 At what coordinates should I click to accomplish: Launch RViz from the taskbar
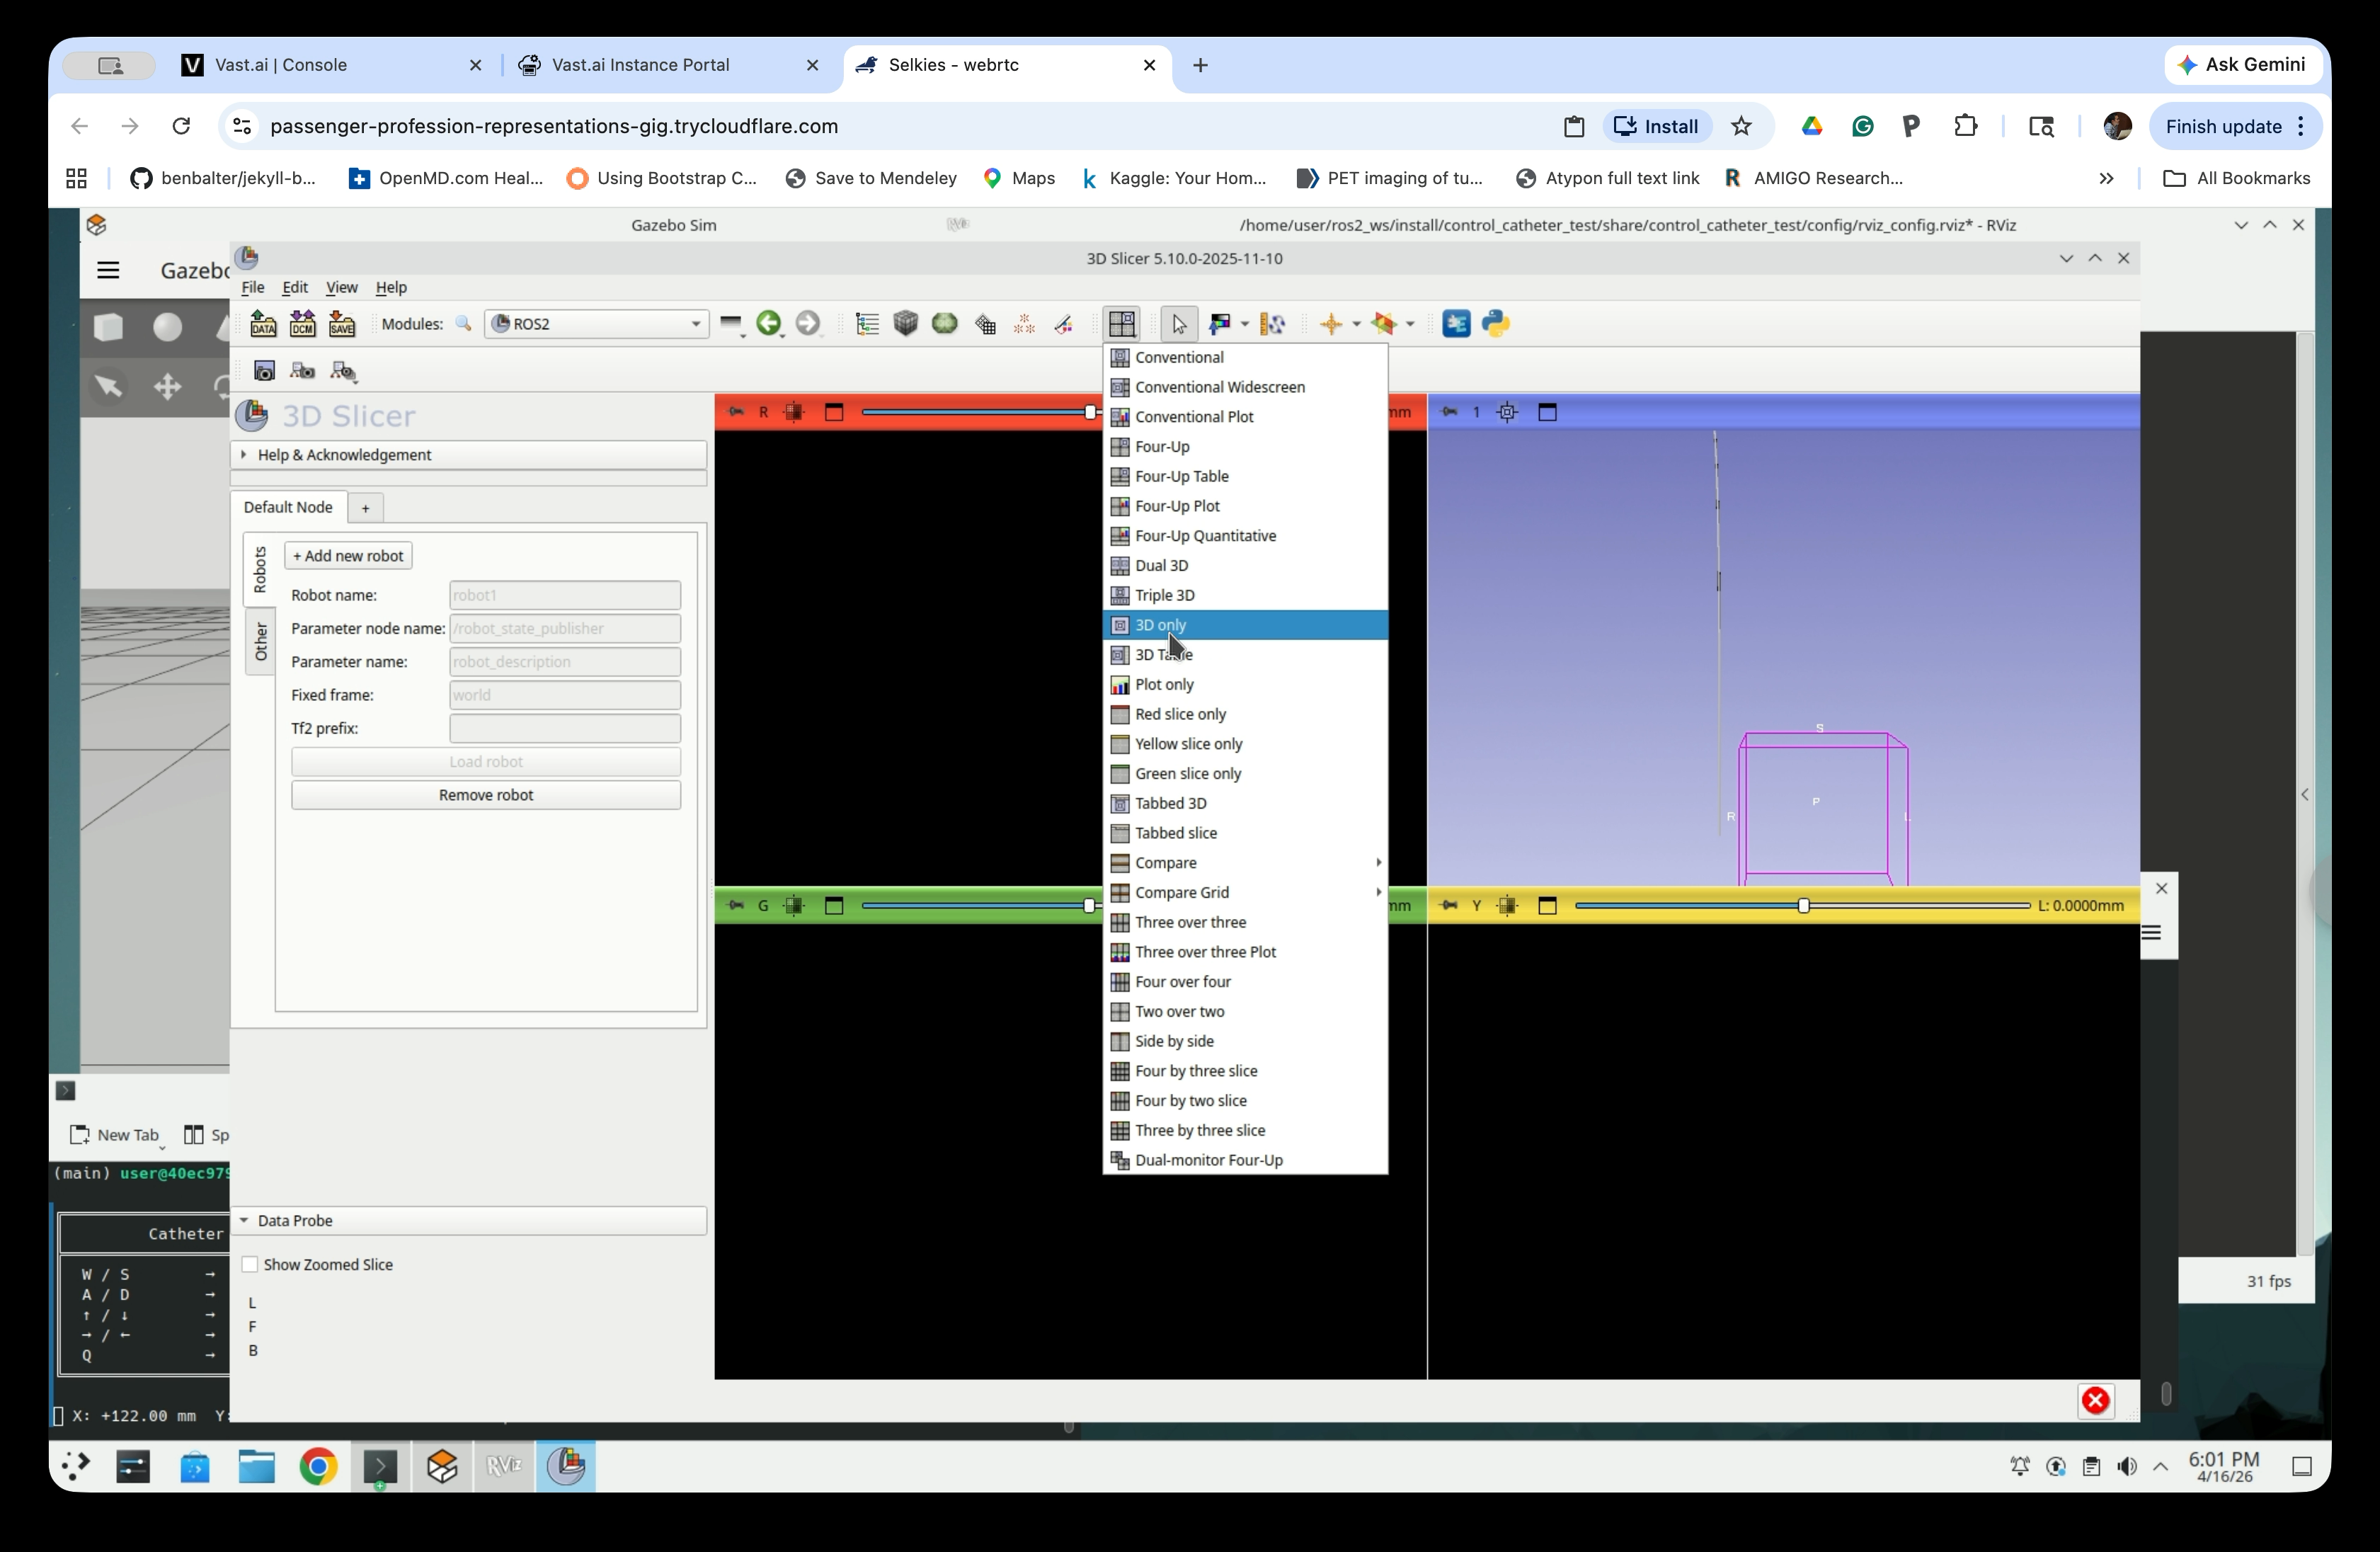pos(505,1467)
